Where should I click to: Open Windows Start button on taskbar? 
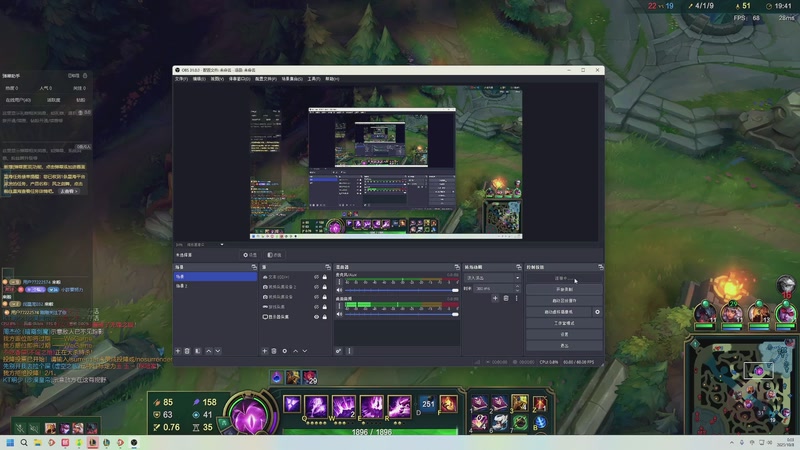[x=10, y=442]
